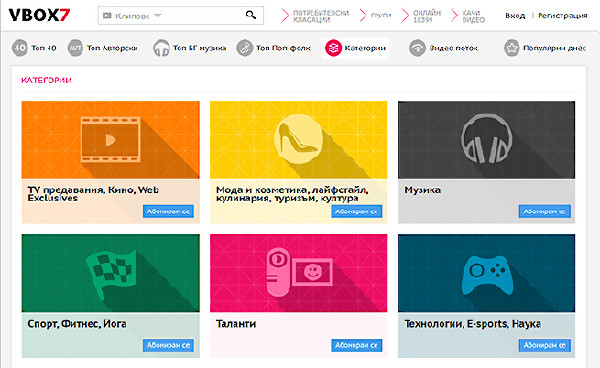Click the blue gamepad category image
Image resolution: width=600 pixels, height=368 pixels.
click(x=486, y=273)
